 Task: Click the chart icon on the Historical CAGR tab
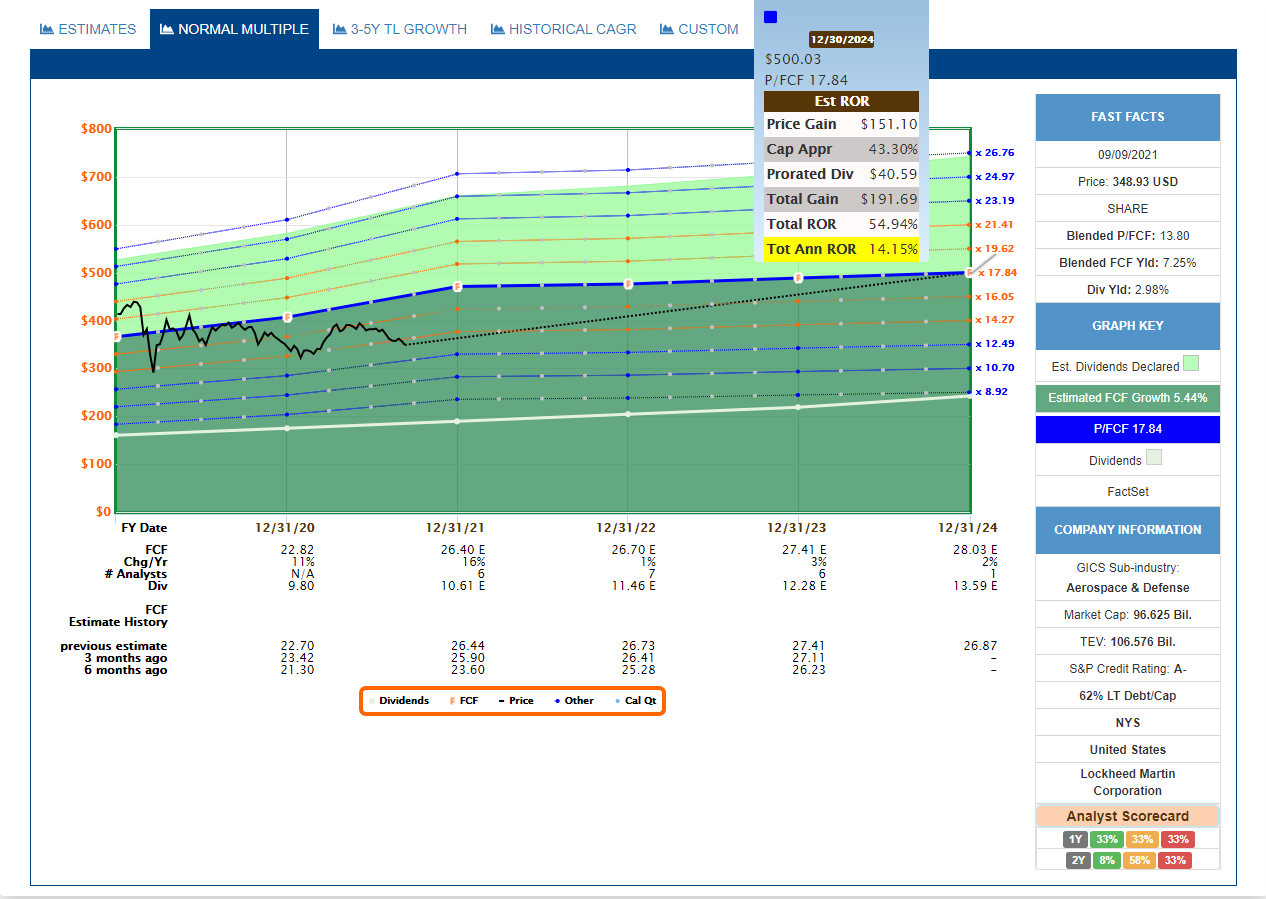tap(497, 29)
